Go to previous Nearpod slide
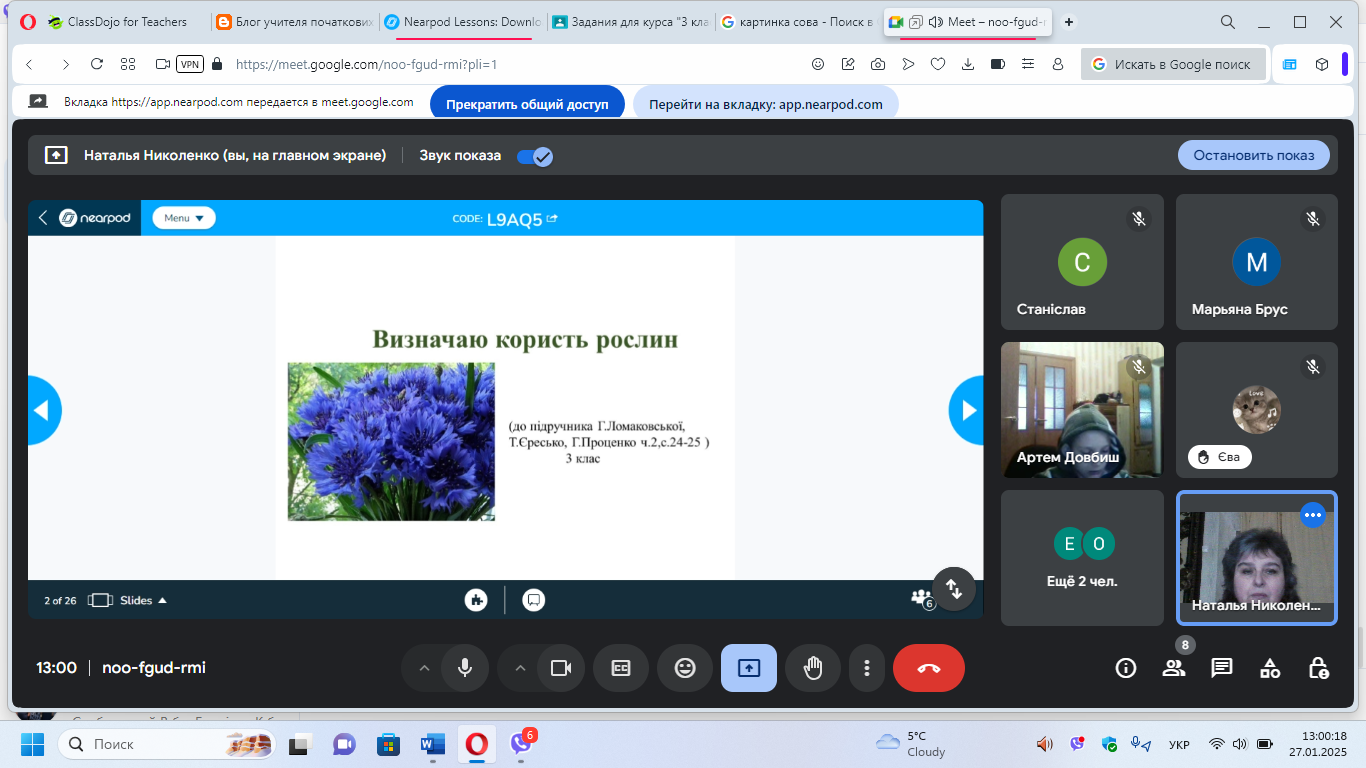This screenshot has width=1366, height=768. 44,410
